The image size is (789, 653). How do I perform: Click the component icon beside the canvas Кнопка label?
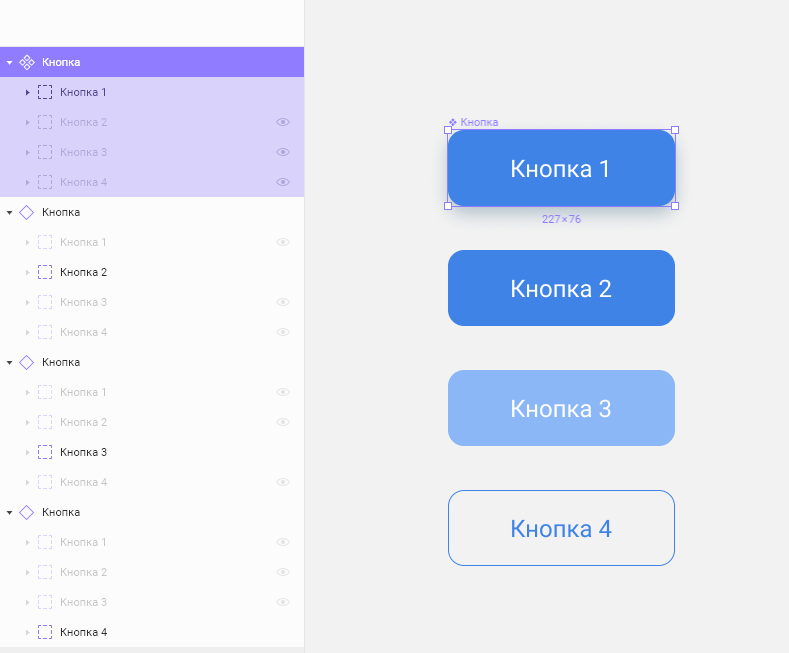pyautogui.click(x=453, y=122)
